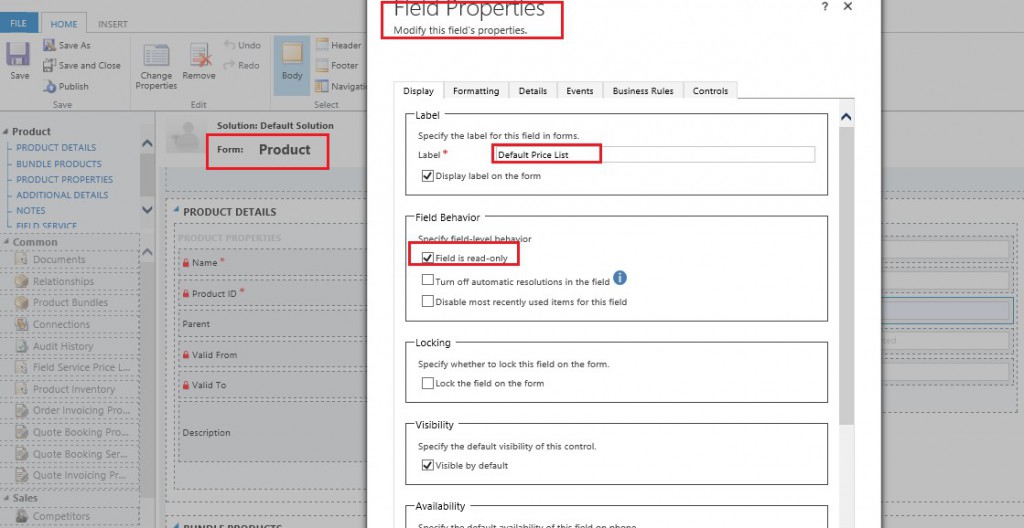Click info icon beside automatic resolutions

pos(620,278)
